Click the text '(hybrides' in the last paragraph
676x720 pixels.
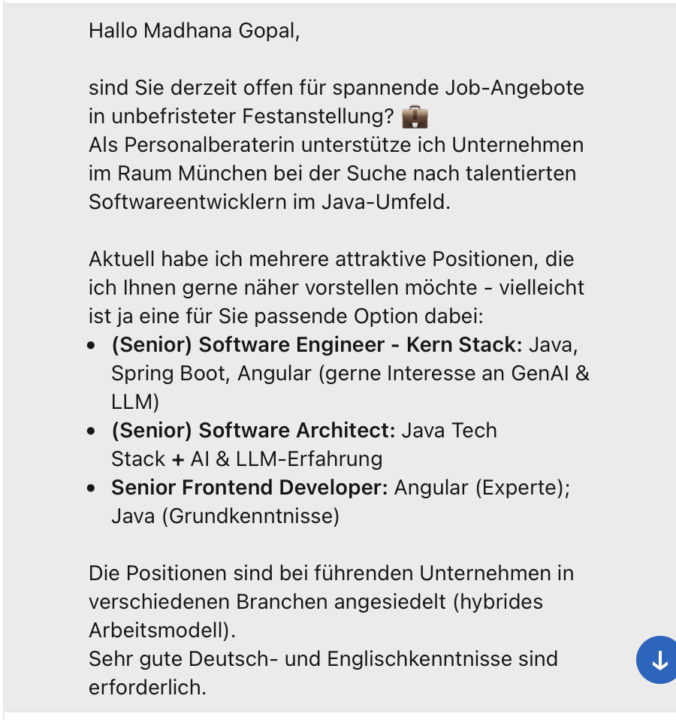tap(498, 602)
